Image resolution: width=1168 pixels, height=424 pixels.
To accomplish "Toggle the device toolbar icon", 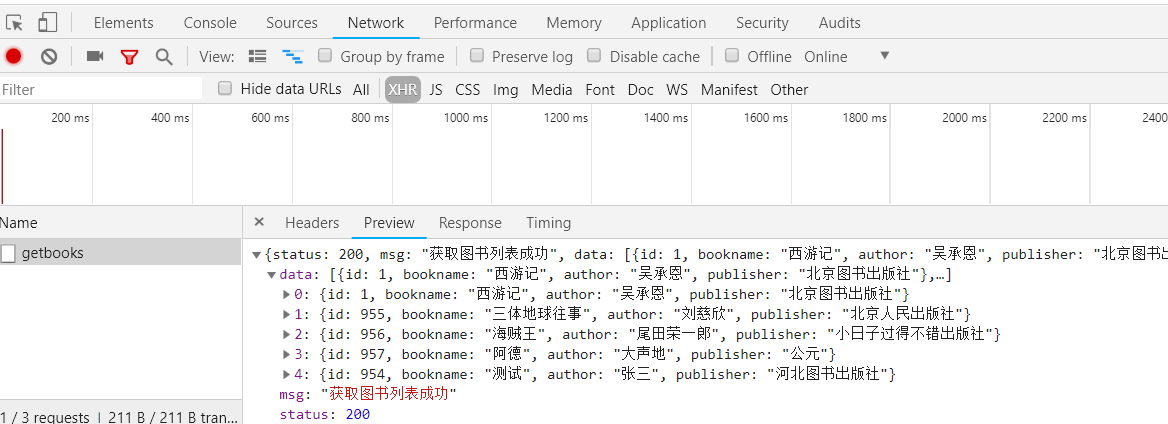I will coord(48,22).
